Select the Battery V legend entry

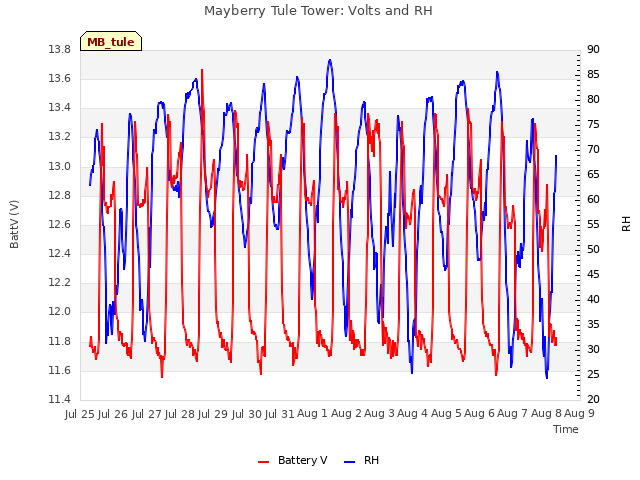(293, 460)
